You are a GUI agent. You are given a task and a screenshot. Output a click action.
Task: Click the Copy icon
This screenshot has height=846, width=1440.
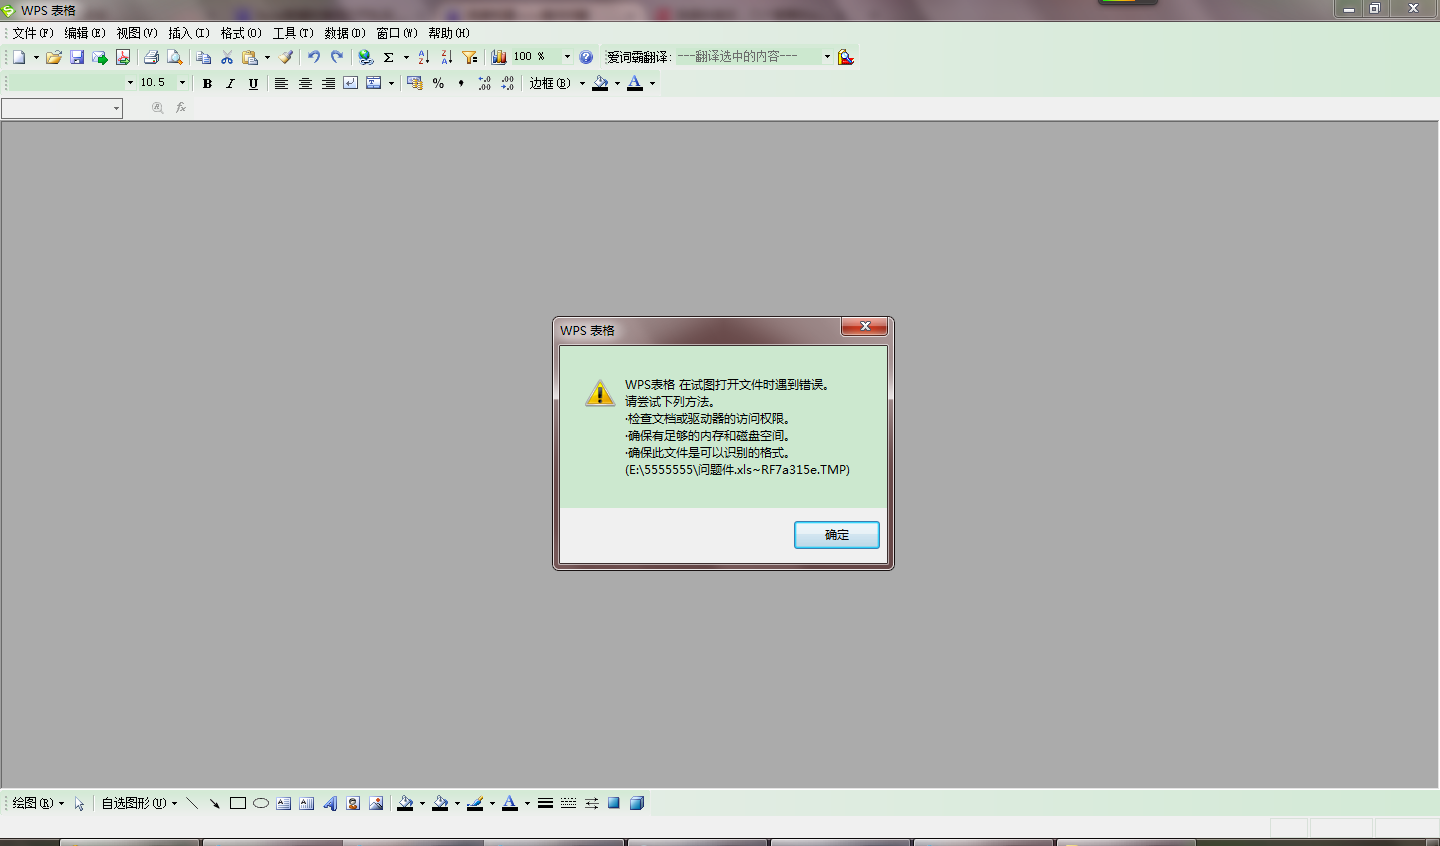coord(204,57)
